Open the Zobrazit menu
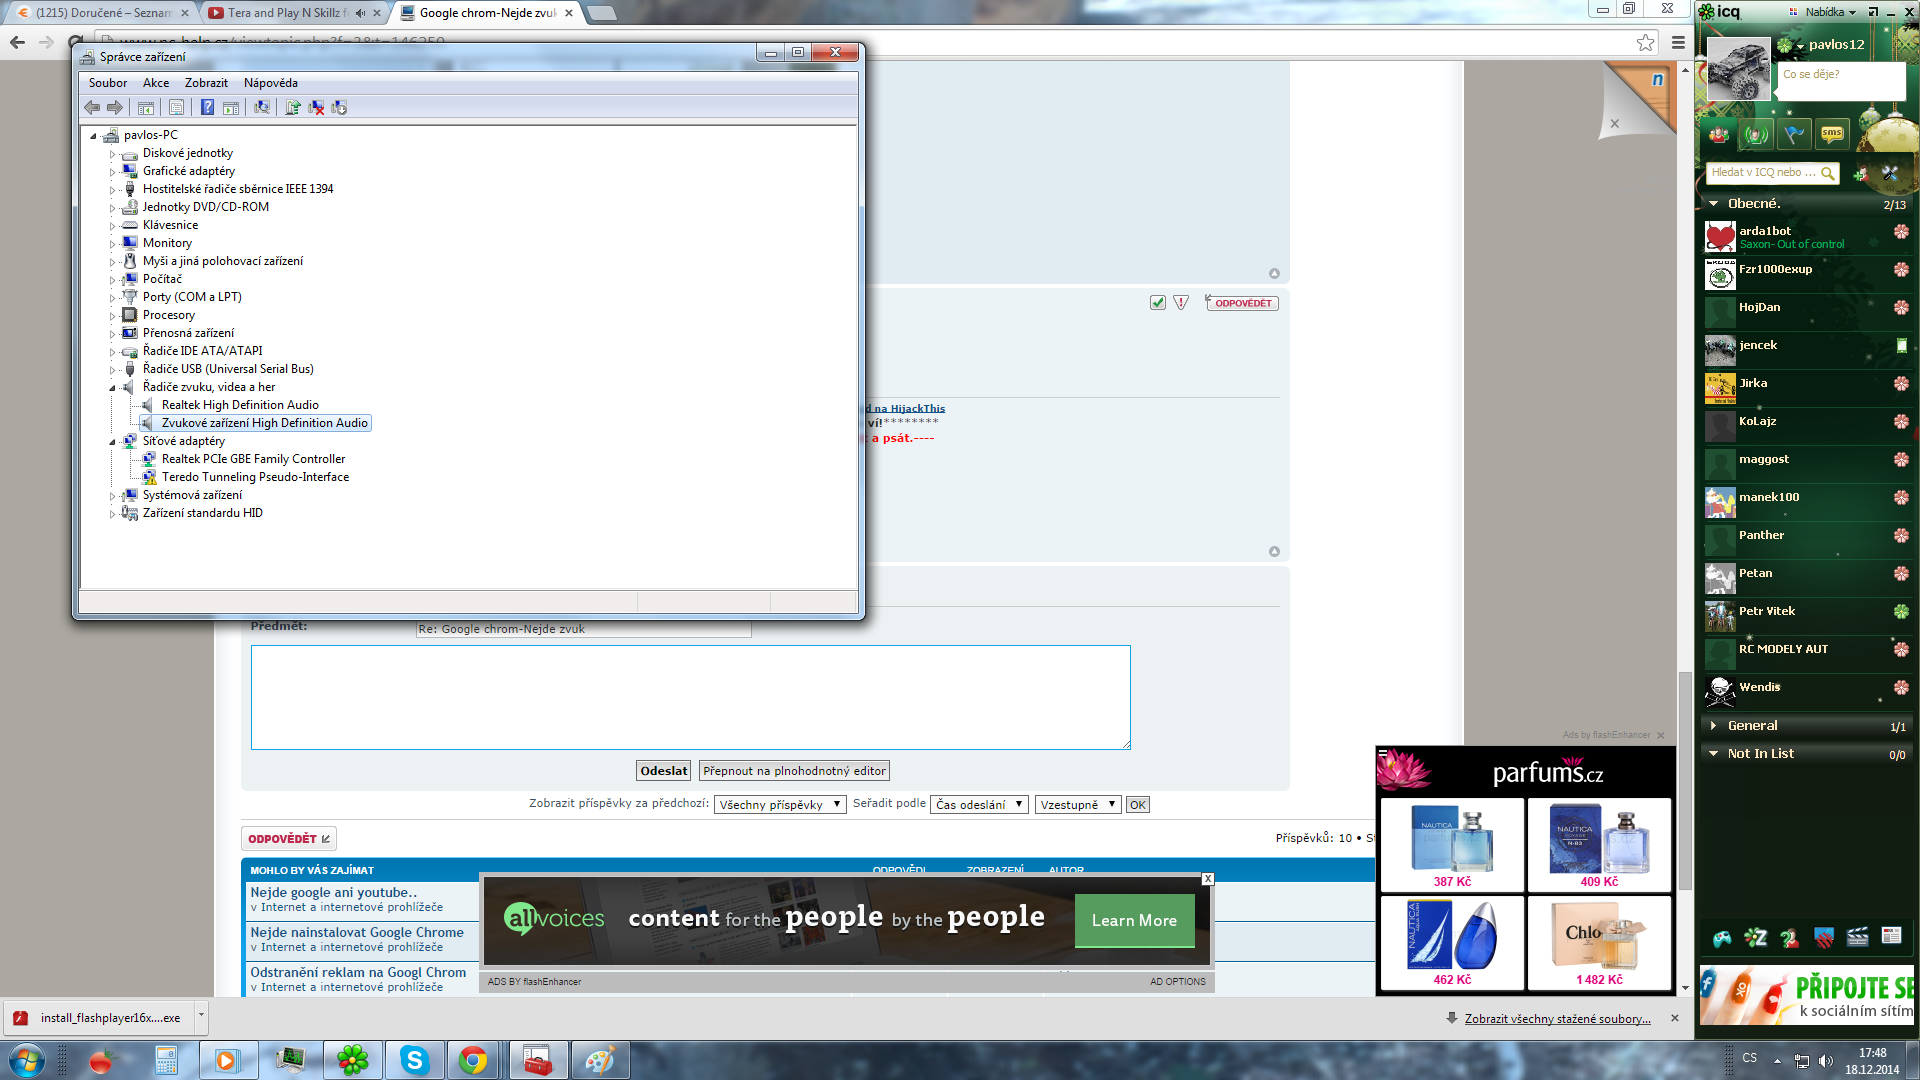Image resolution: width=1920 pixels, height=1080 pixels. pyautogui.click(x=206, y=83)
